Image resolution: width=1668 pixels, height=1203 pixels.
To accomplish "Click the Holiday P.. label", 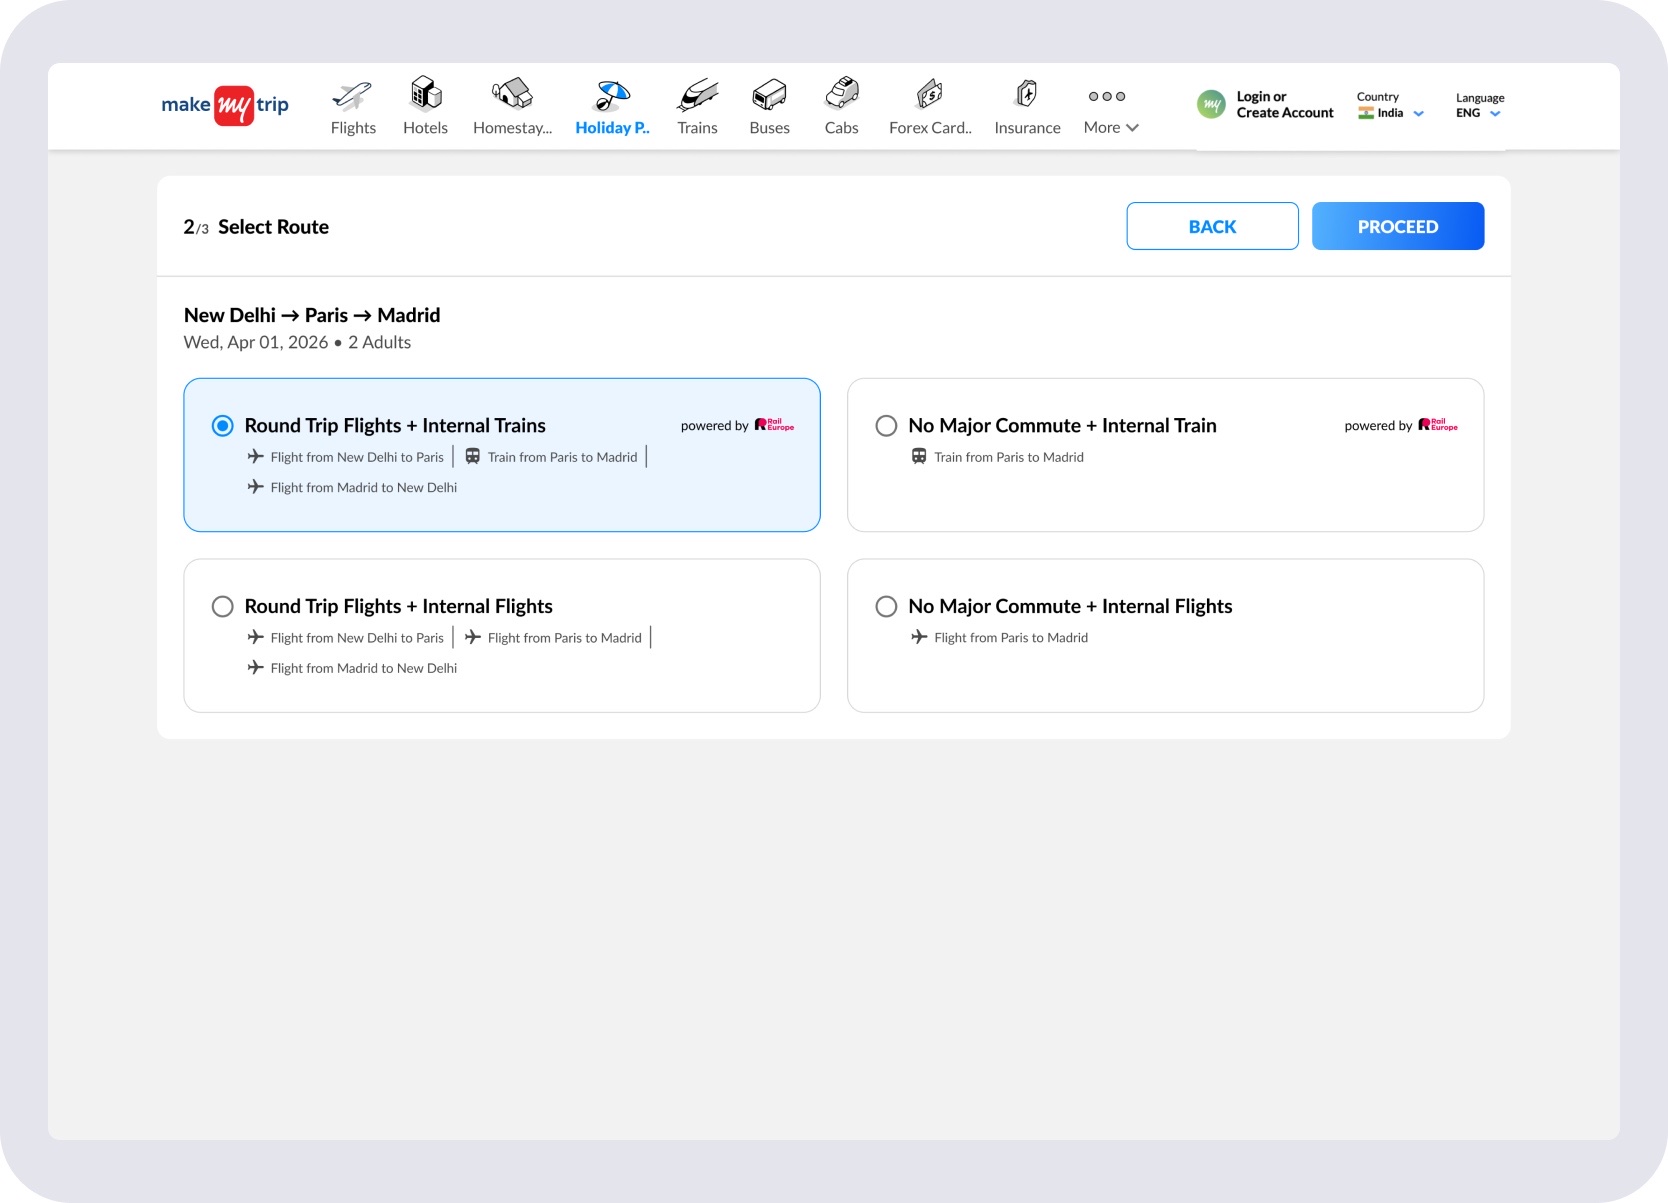I will pos(612,128).
